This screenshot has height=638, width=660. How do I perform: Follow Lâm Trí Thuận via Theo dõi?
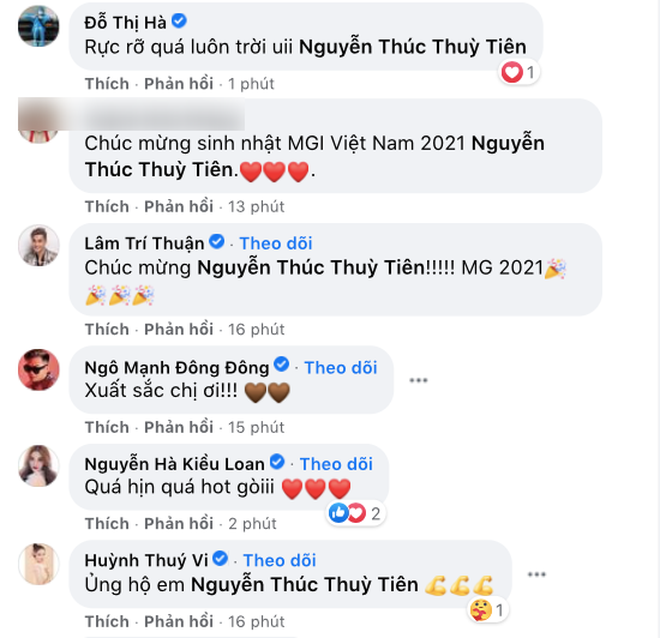click(276, 243)
